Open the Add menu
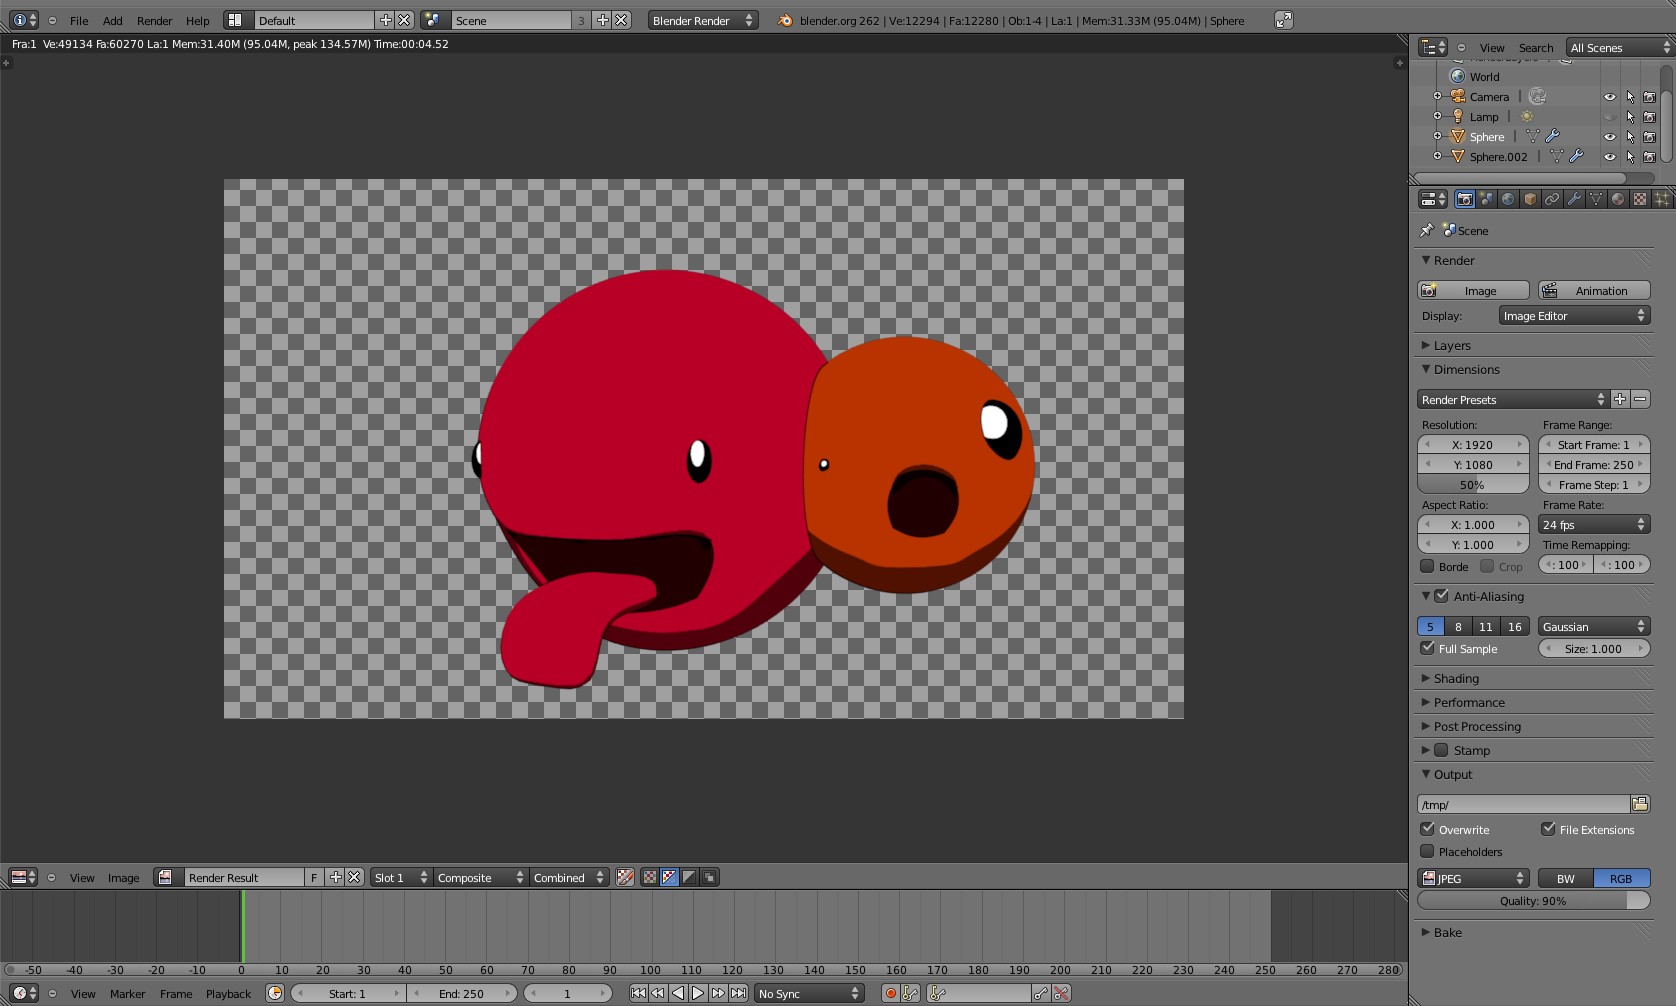Viewport: 1676px width, 1006px height. (x=113, y=20)
